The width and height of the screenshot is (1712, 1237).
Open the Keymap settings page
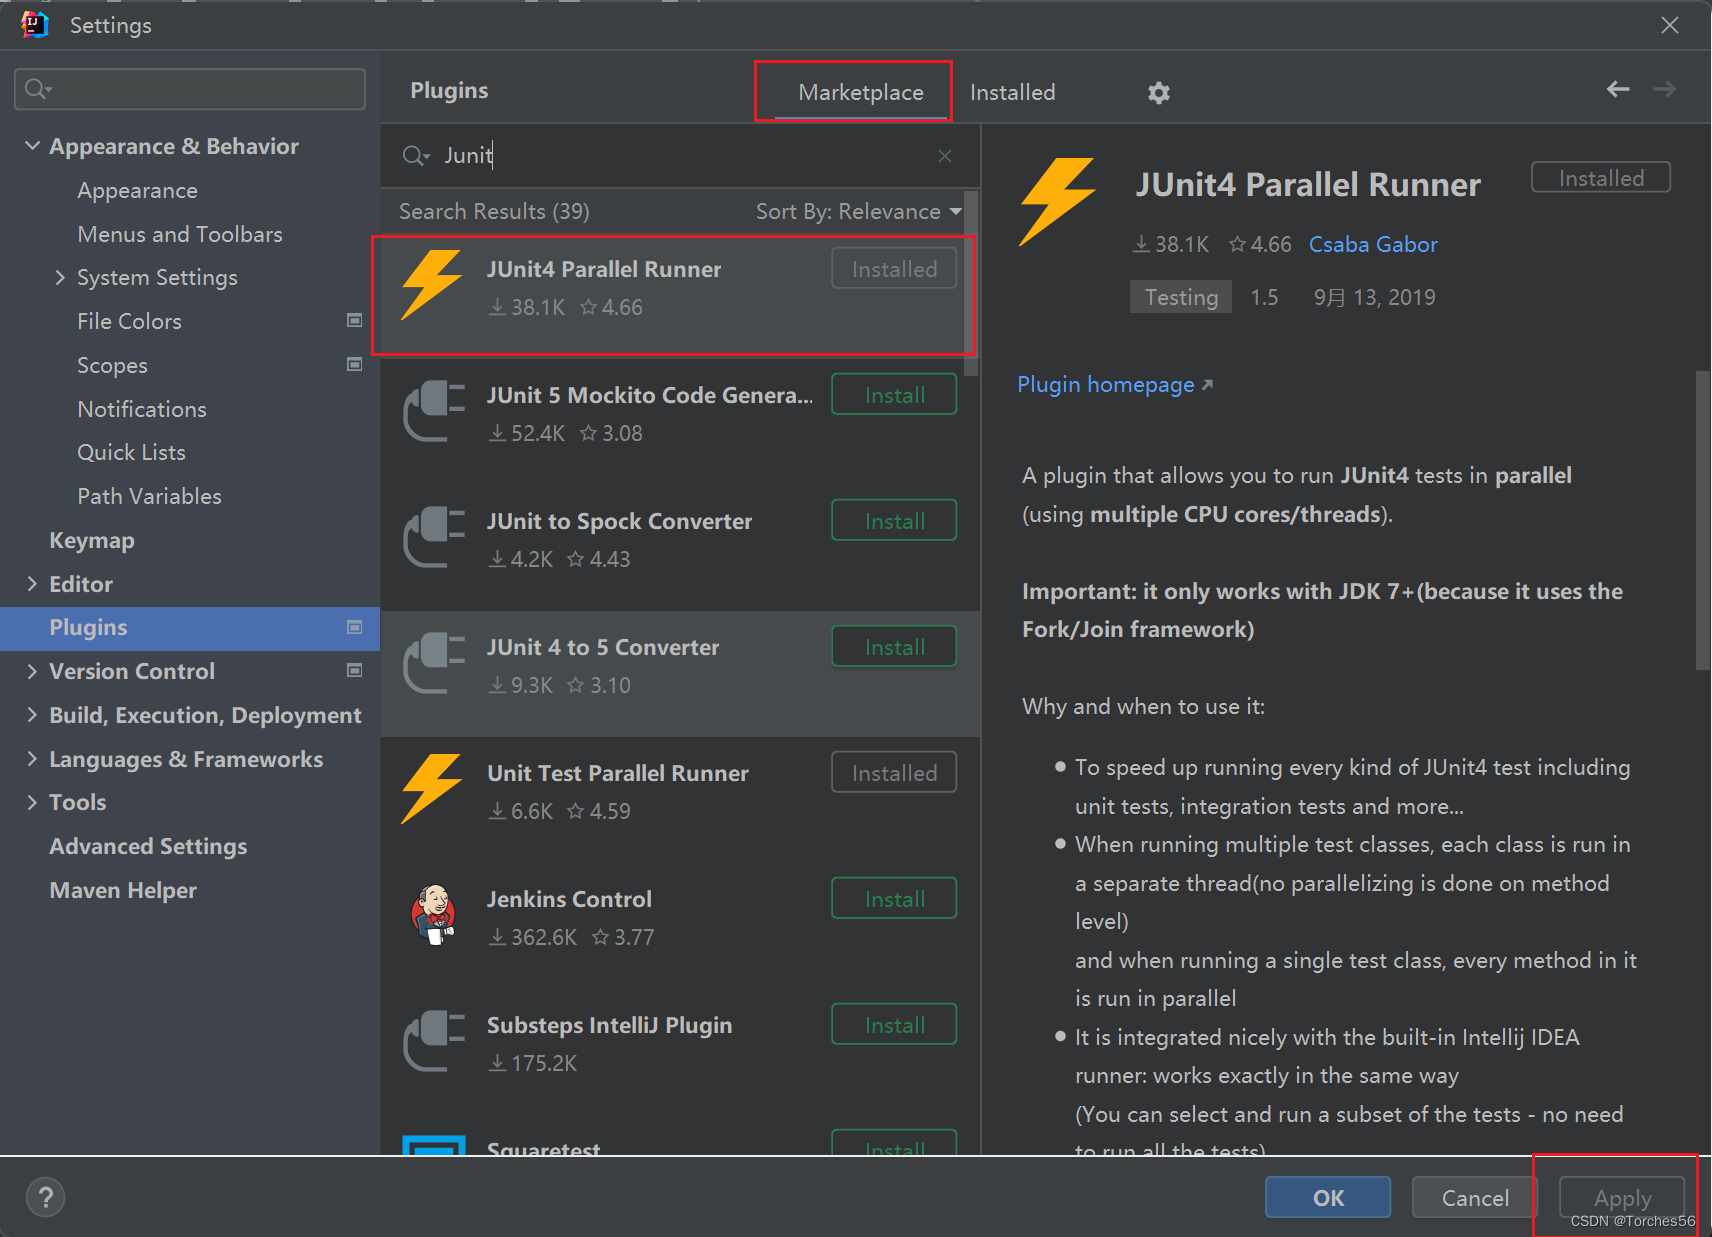pos(92,540)
